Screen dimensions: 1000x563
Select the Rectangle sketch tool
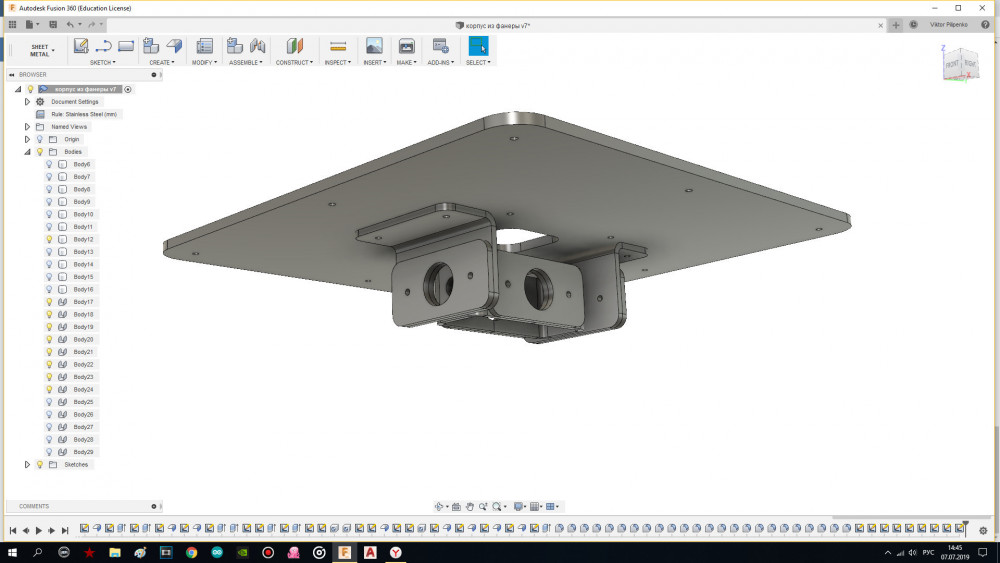click(x=126, y=46)
